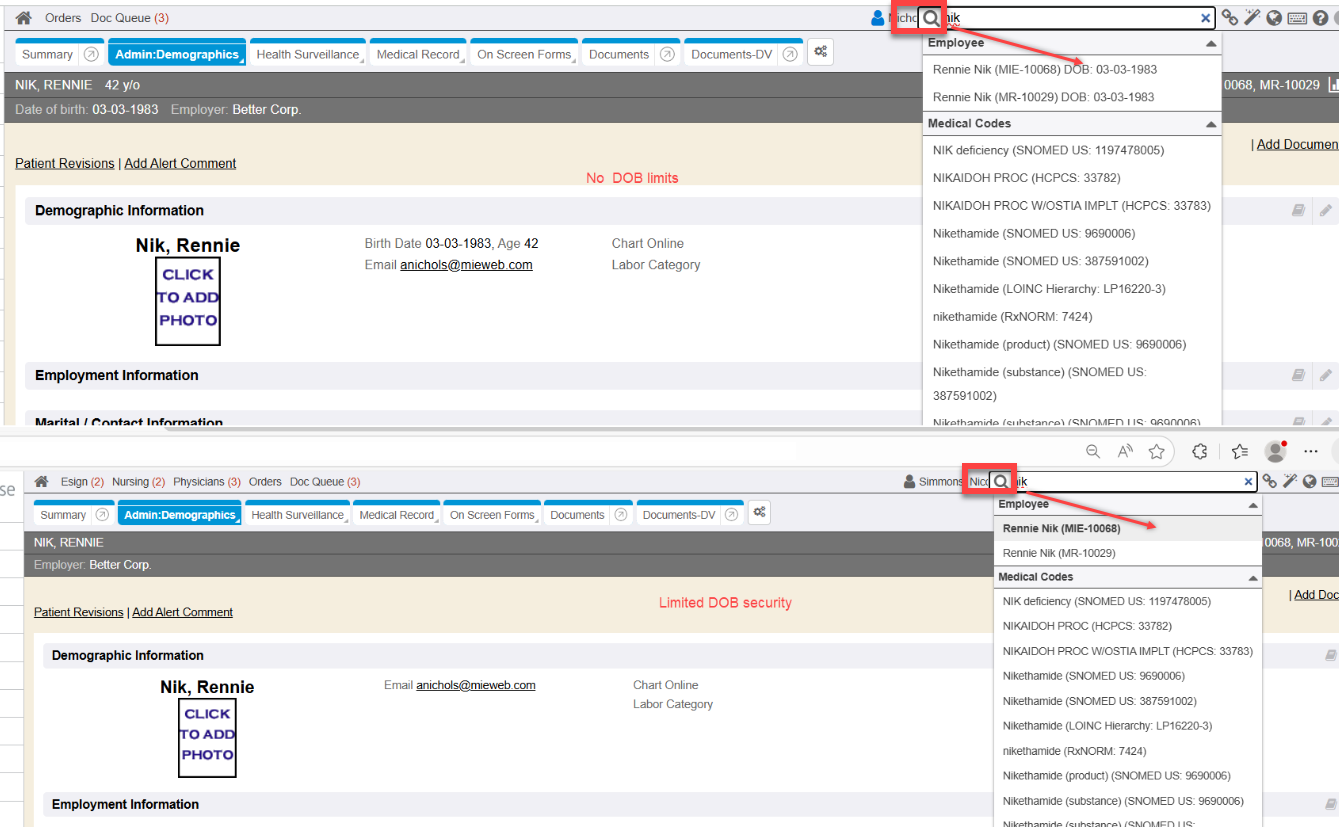Click the browser favorites star icon

click(x=1157, y=451)
